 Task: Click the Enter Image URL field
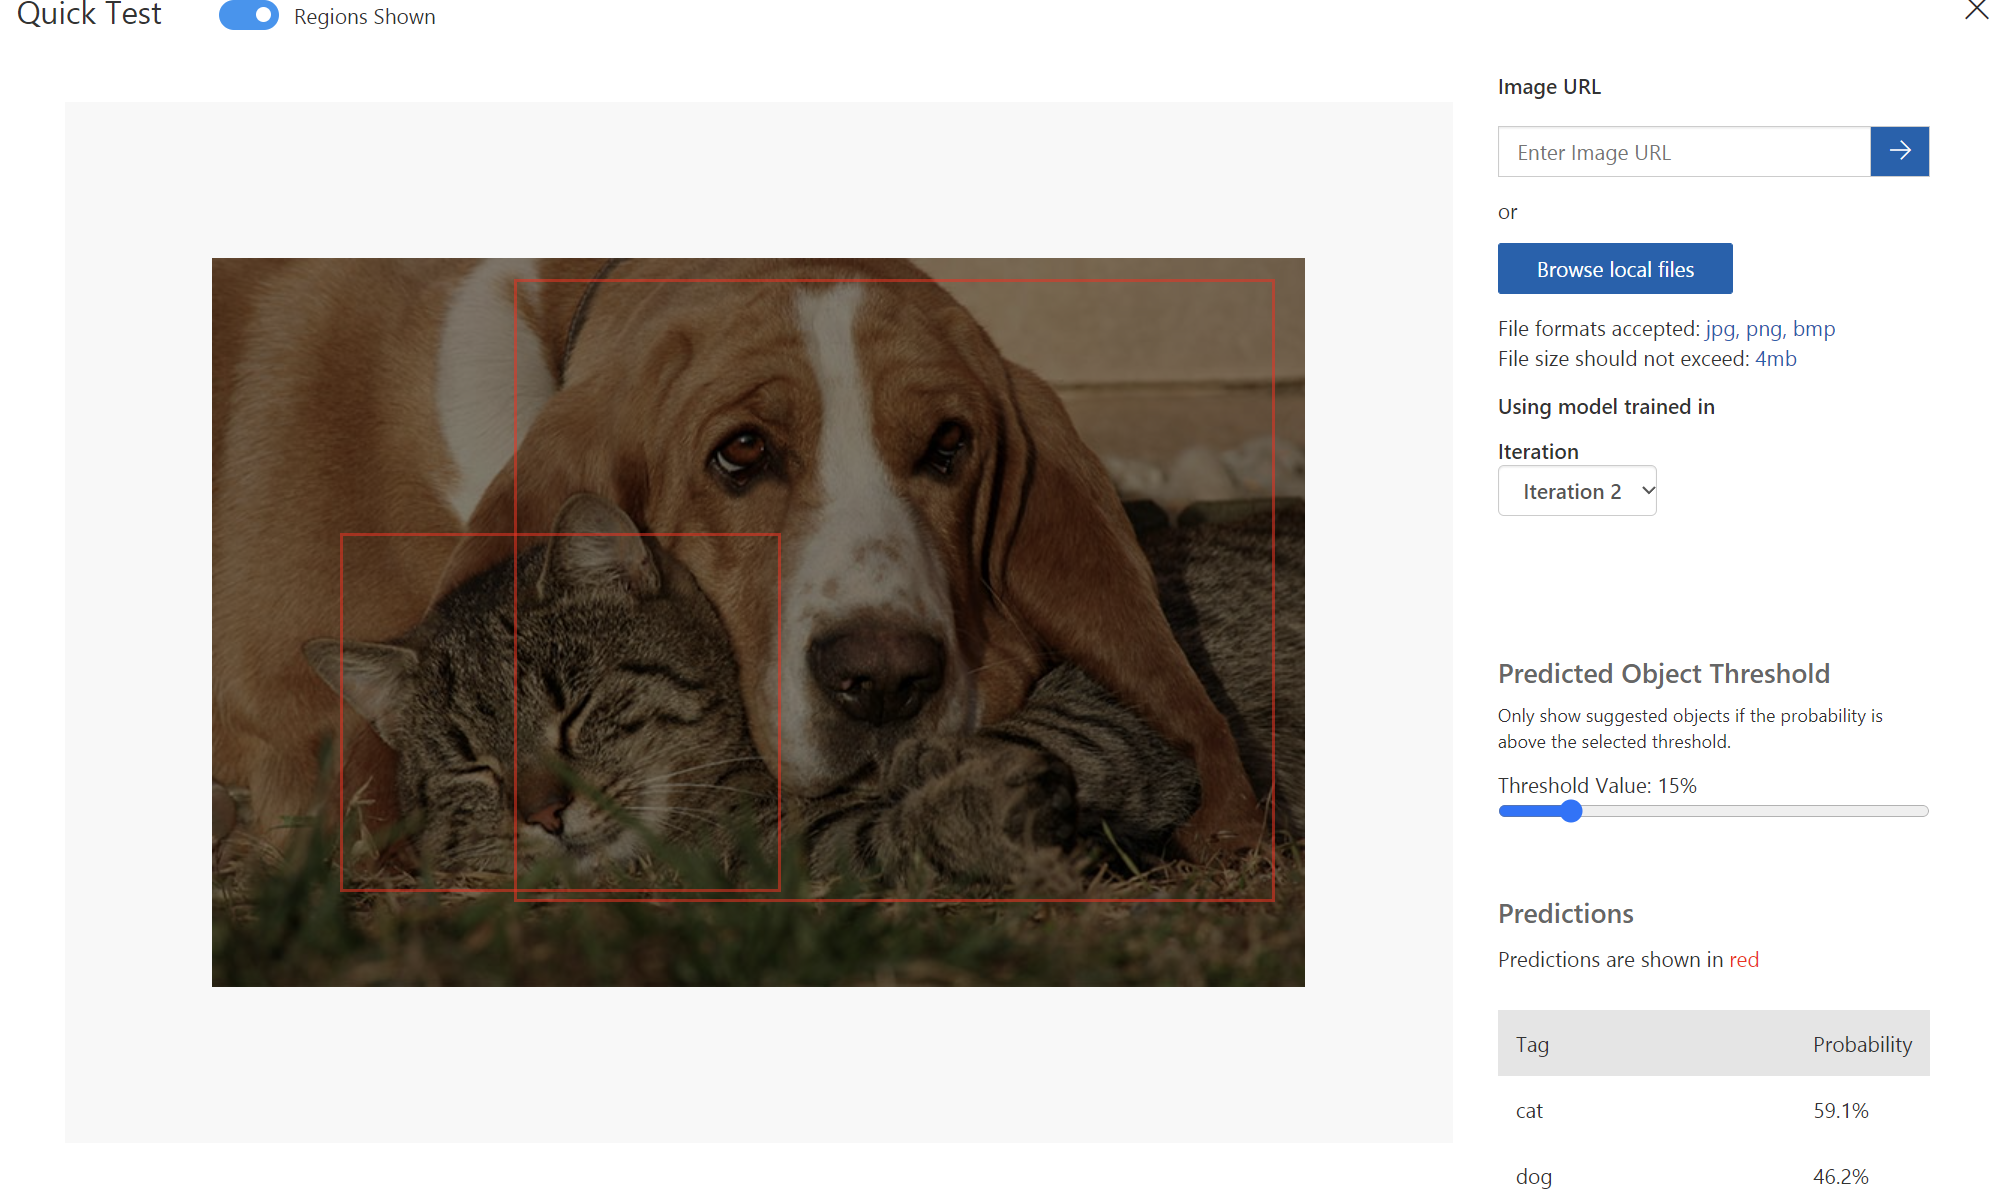[x=1683, y=152]
